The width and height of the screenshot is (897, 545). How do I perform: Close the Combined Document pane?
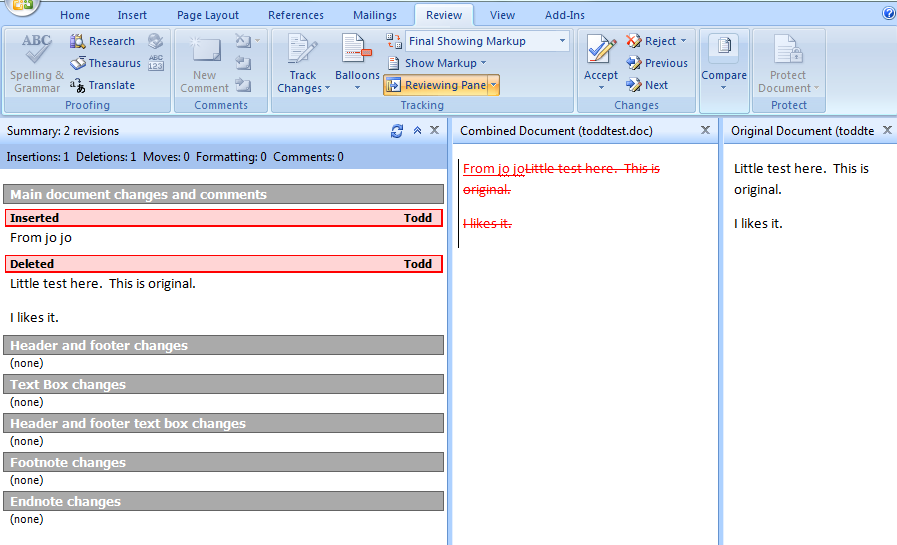pyautogui.click(x=705, y=131)
